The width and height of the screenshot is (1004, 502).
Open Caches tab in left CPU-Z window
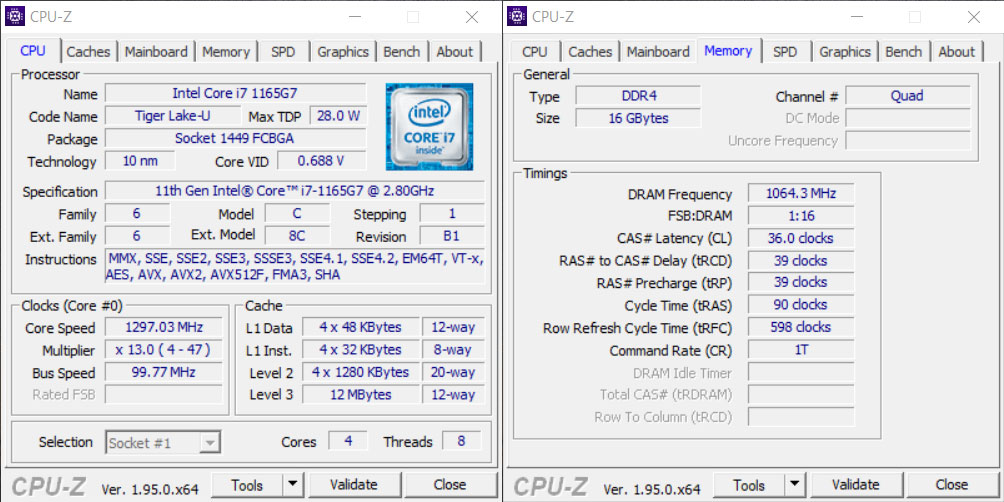point(88,52)
